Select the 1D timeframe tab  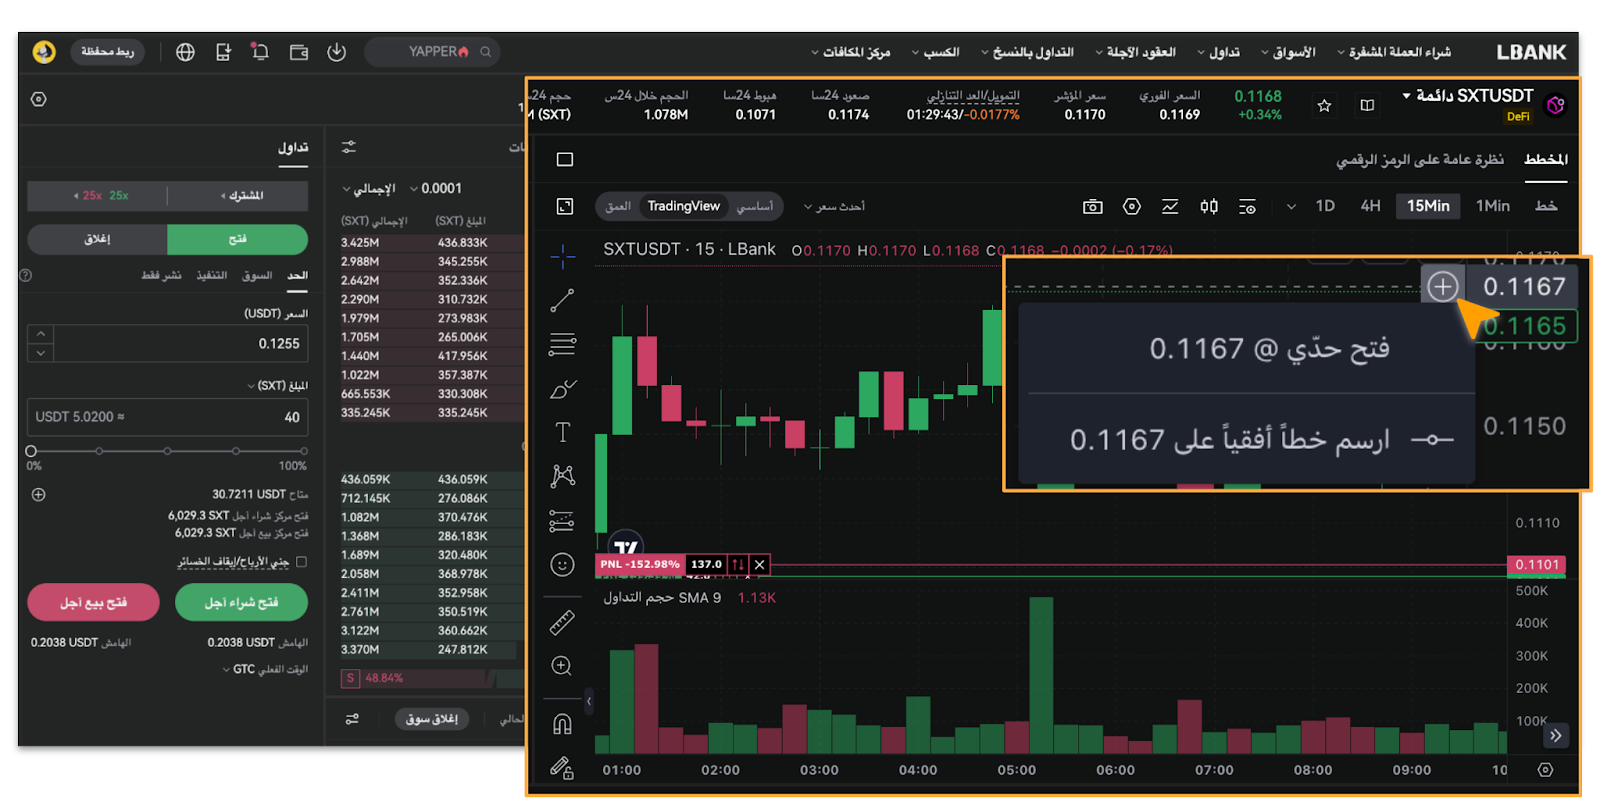coord(1325,206)
